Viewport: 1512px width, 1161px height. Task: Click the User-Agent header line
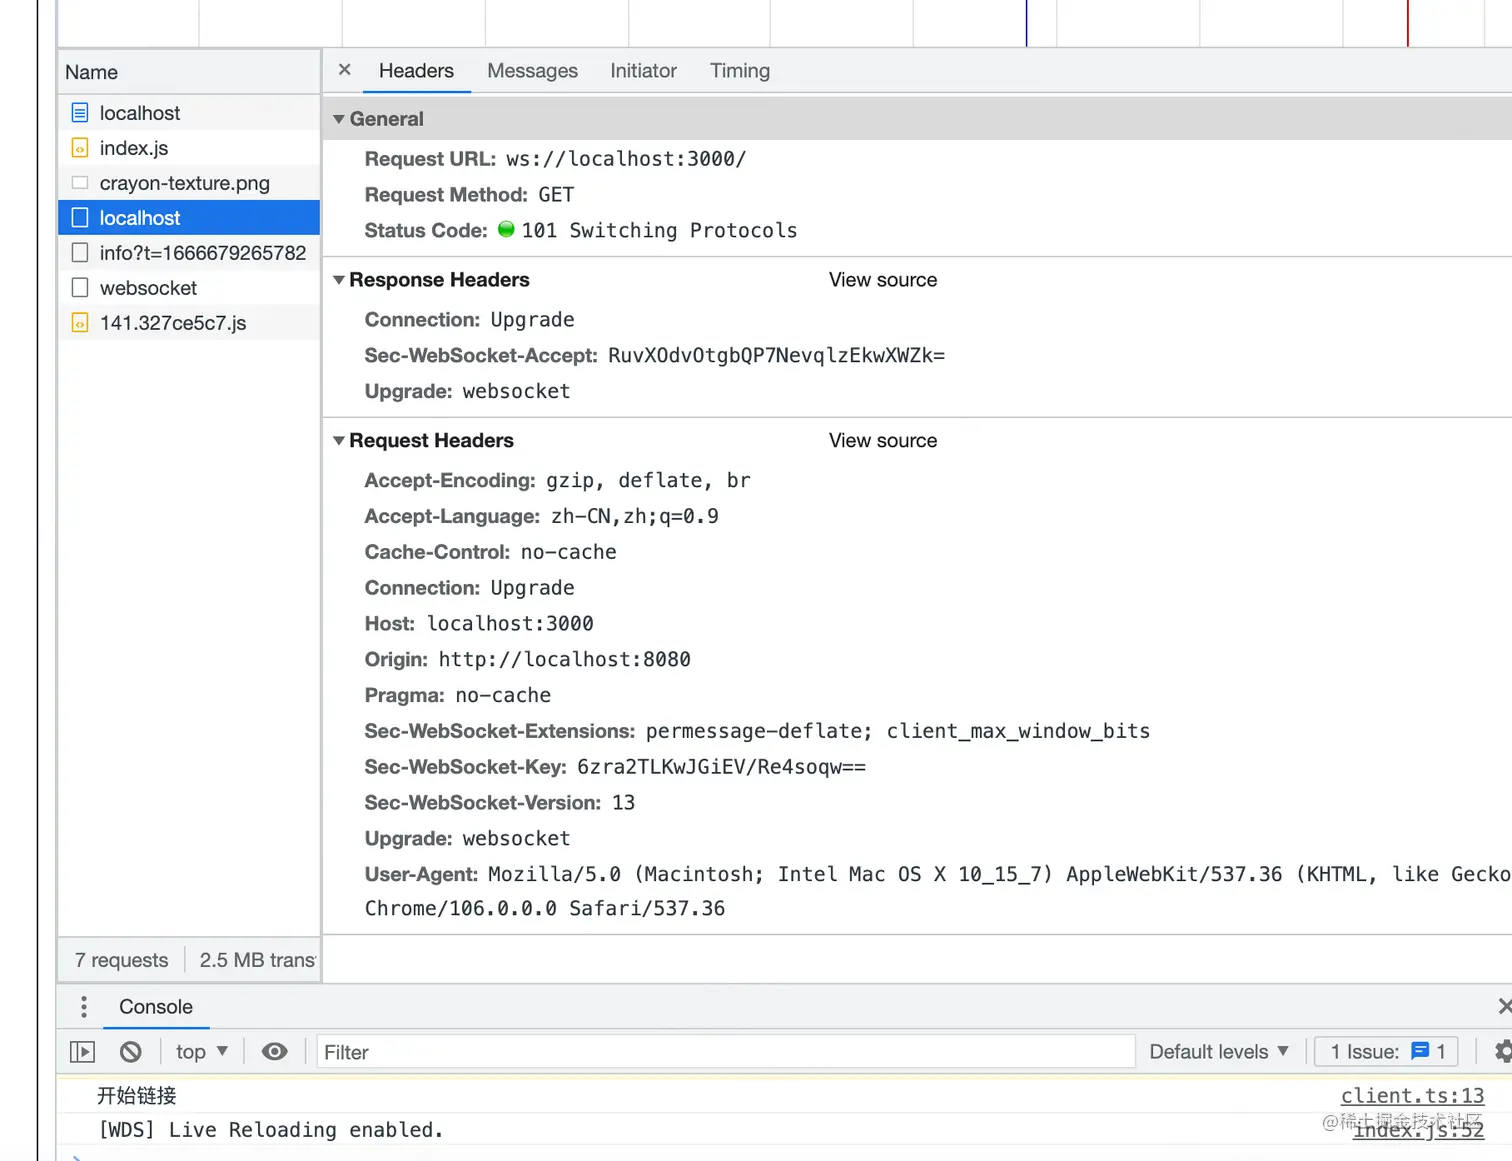[x=938, y=891]
